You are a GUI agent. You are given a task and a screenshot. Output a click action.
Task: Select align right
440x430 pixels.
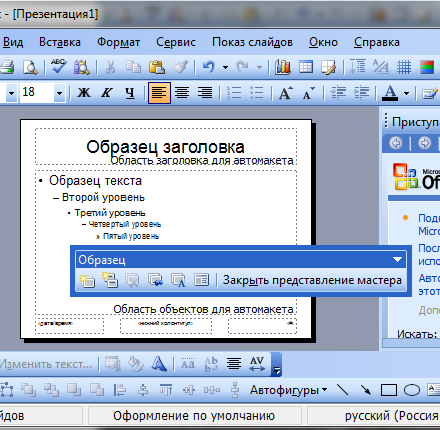[x=205, y=93]
